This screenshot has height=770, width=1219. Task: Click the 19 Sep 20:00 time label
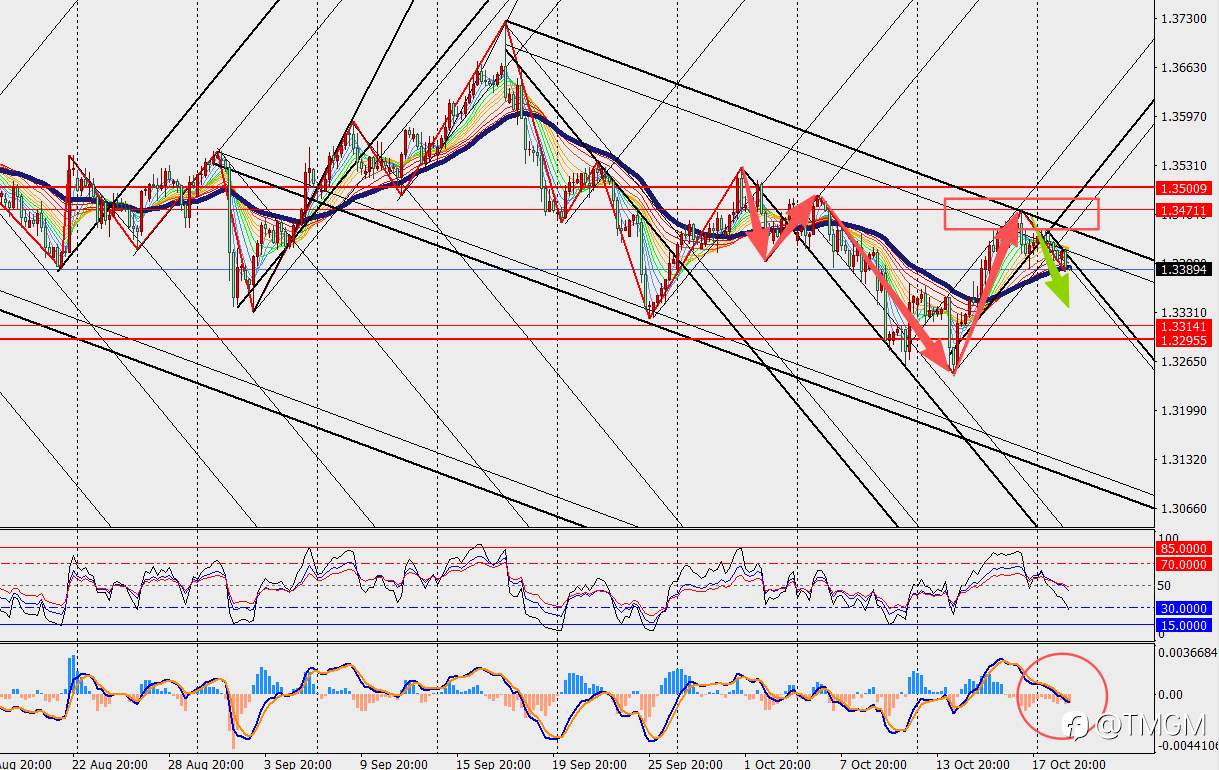590,763
